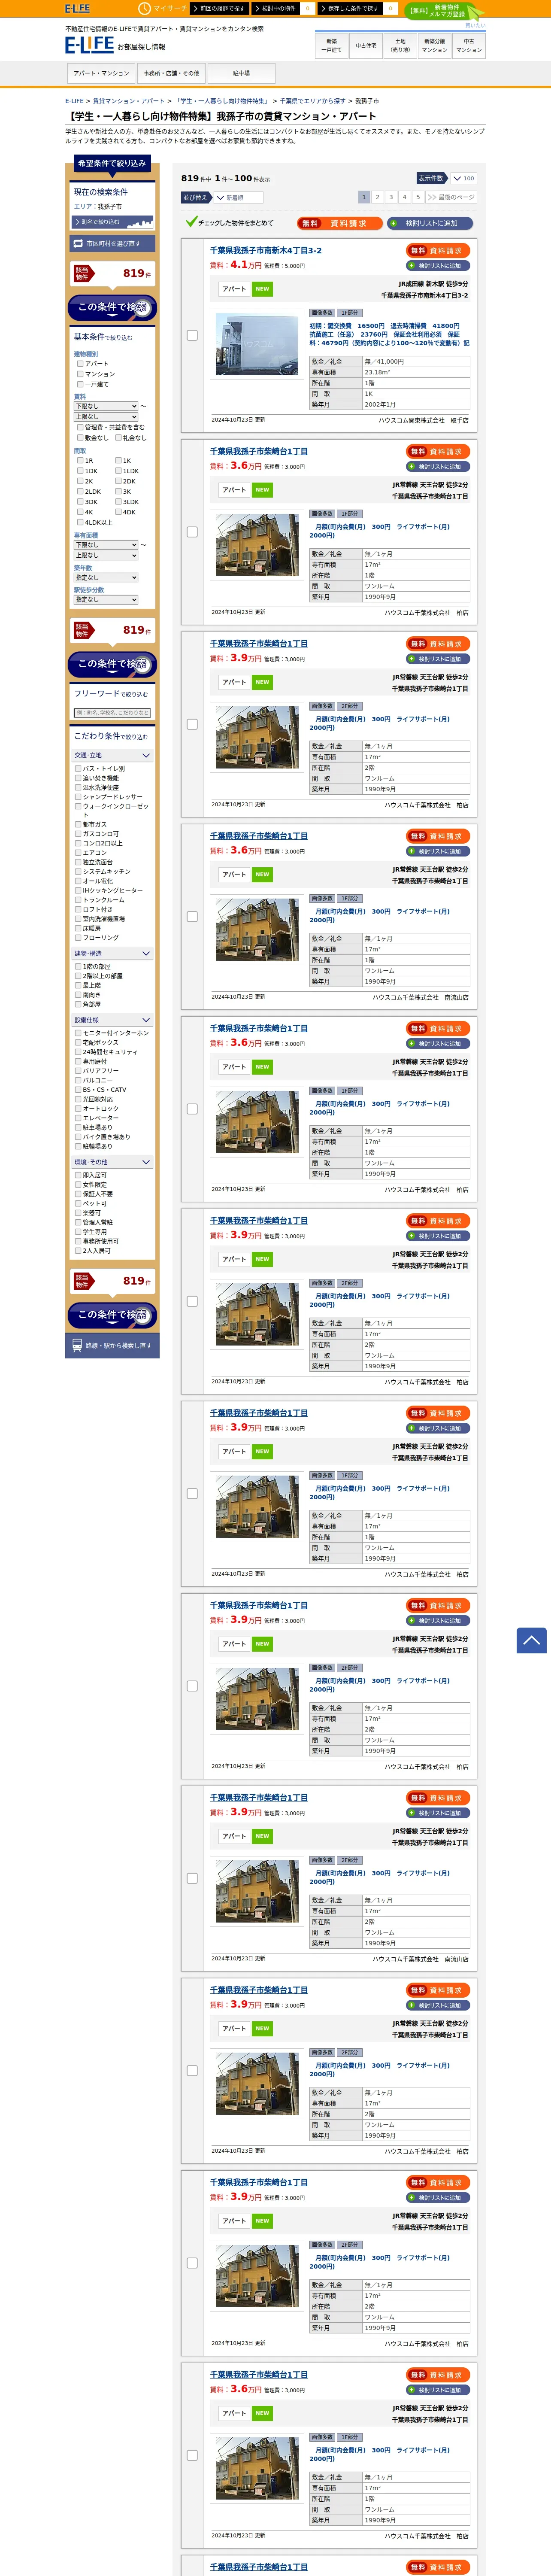Open the 表示件数 100 dropdown
Image resolution: width=551 pixels, height=2576 pixels.
point(463,178)
